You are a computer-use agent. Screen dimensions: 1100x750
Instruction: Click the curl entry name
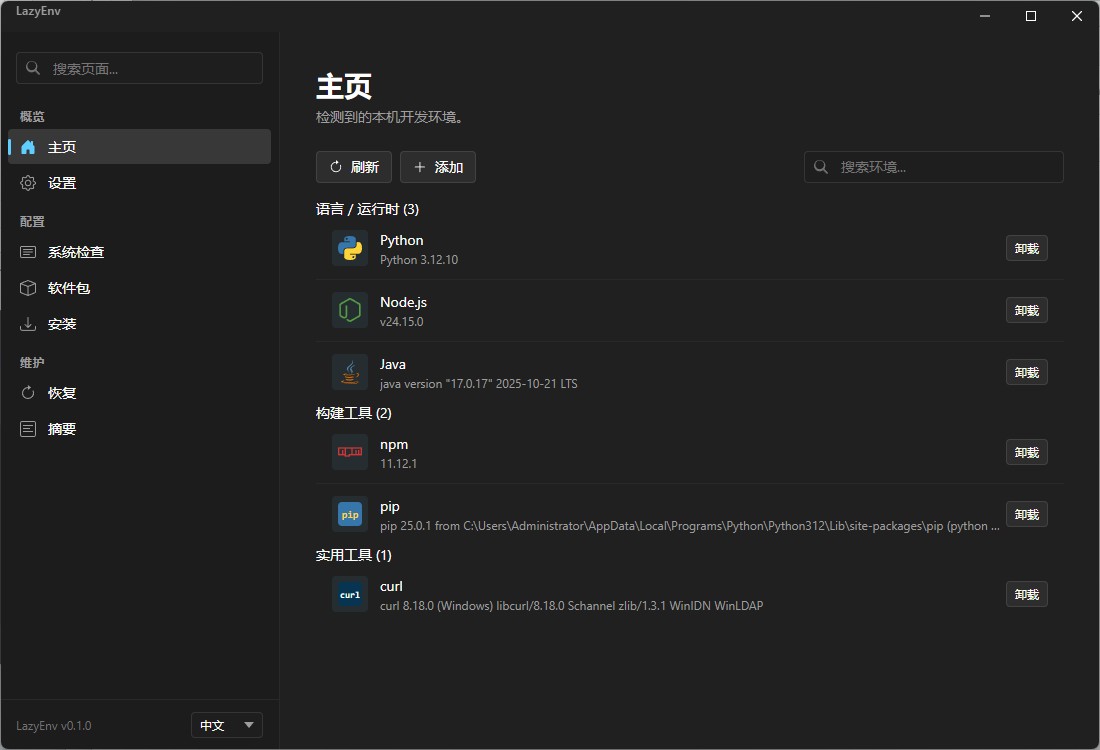391,586
